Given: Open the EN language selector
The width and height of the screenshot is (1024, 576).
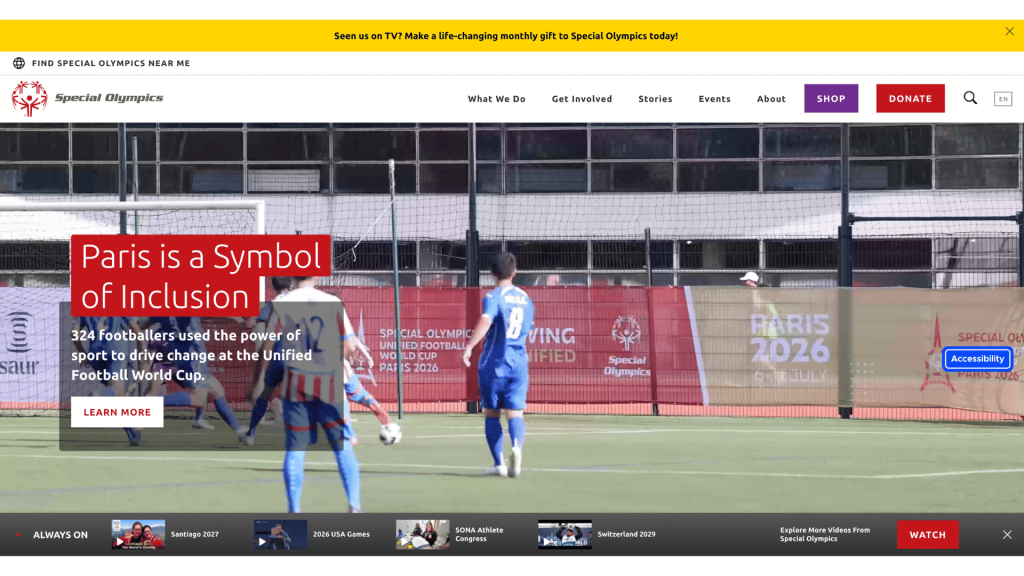Looking at the screenshot, I should click(x=1003, y=99).
